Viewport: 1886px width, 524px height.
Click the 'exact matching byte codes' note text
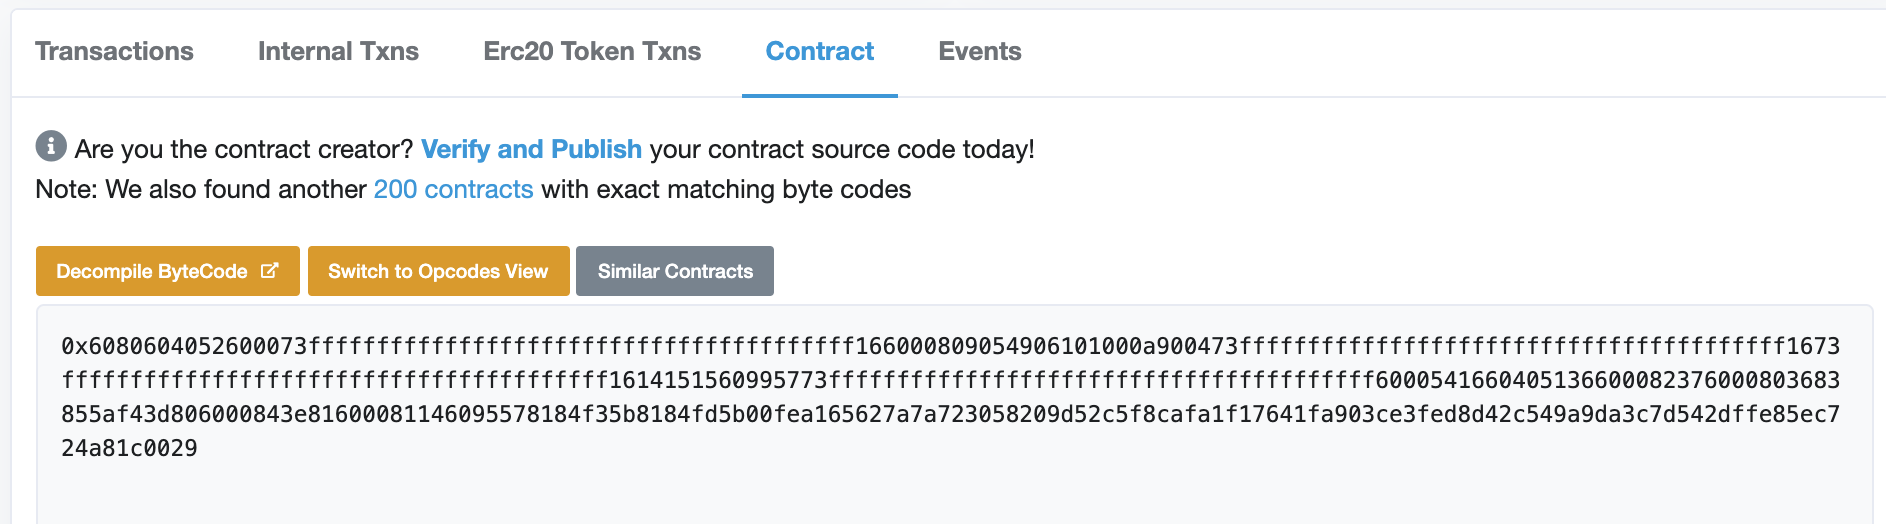(x=754, y=189)
